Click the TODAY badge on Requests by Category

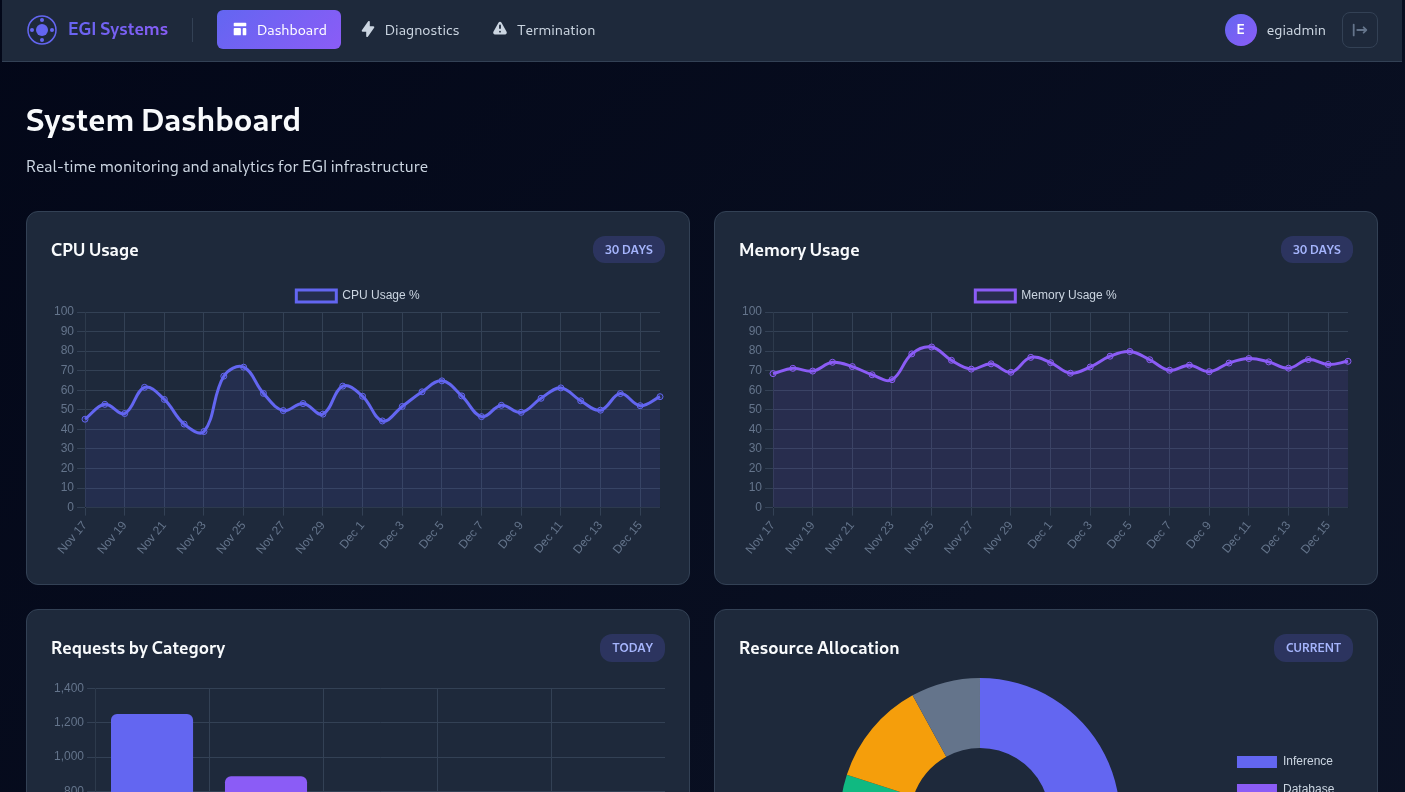click(x=632, y=648)
